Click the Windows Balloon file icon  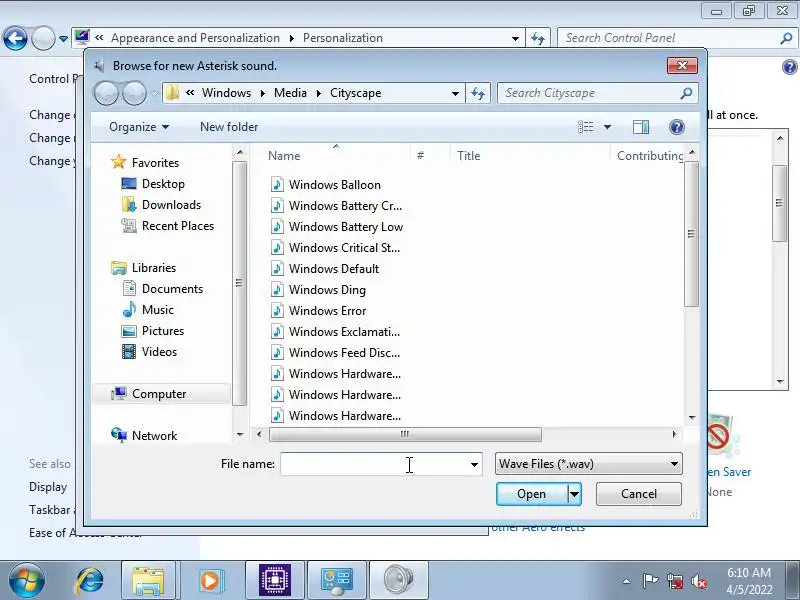coord(277,184)
